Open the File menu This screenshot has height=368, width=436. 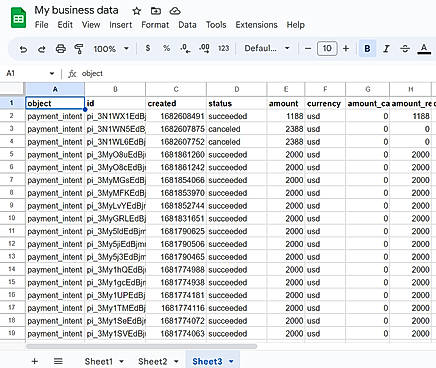(41, 25)
